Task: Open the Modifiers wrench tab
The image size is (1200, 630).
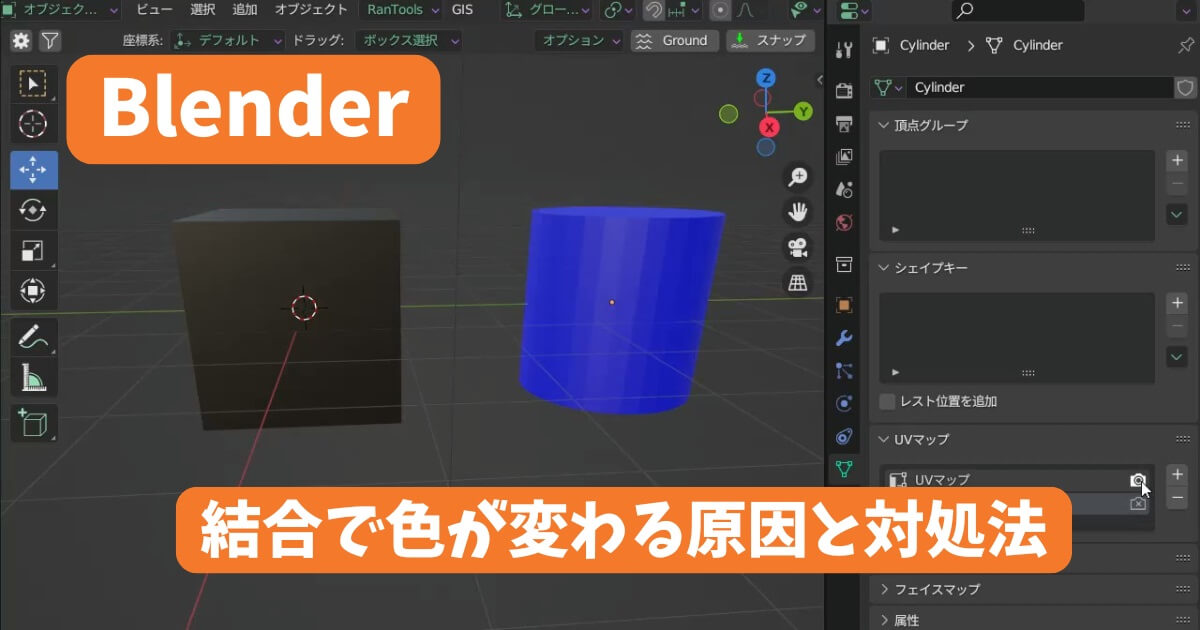Action: coord(844,338)
